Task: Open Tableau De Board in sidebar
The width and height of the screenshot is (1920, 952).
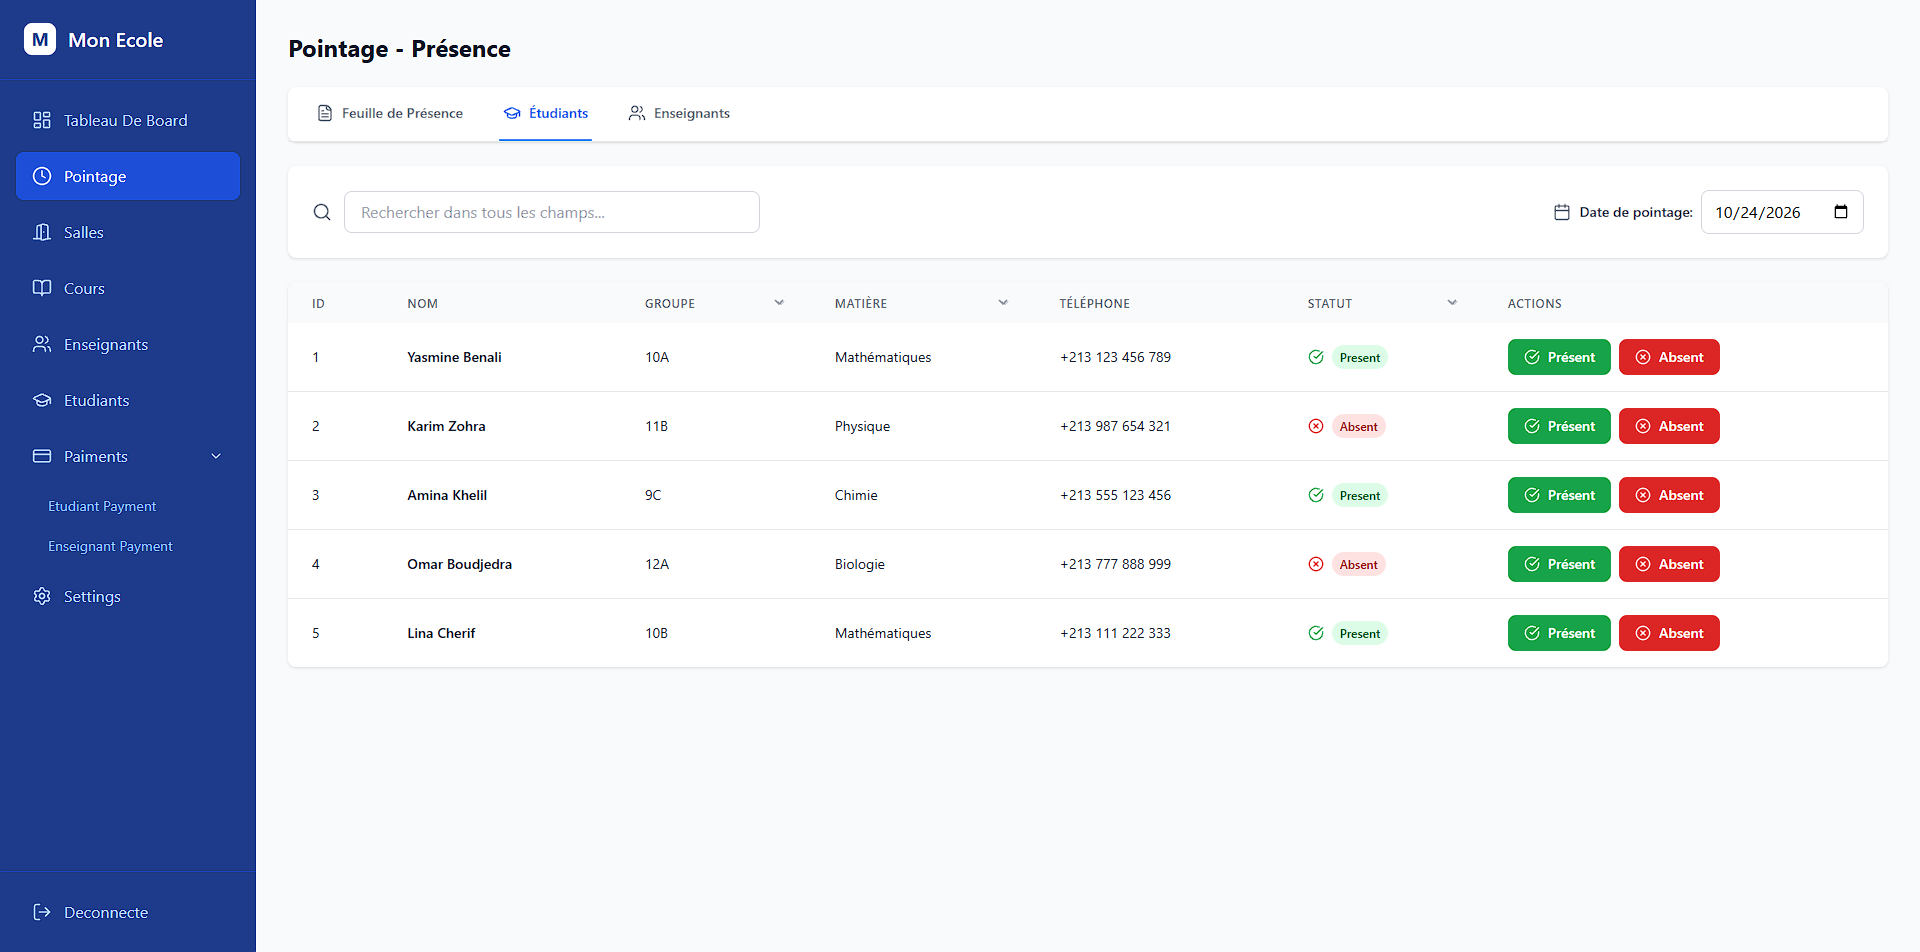Action: [128, 120]
